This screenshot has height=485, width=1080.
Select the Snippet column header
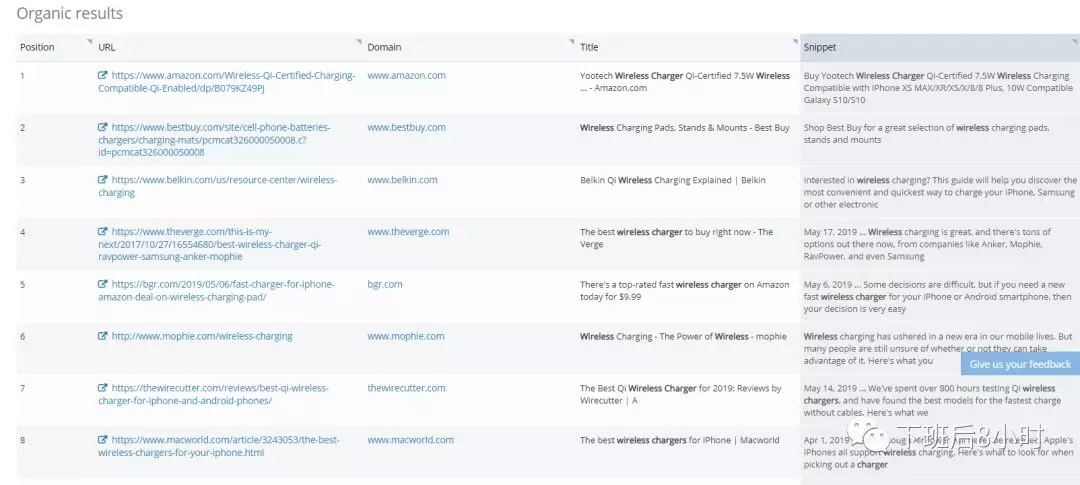(x=820, y=47)
